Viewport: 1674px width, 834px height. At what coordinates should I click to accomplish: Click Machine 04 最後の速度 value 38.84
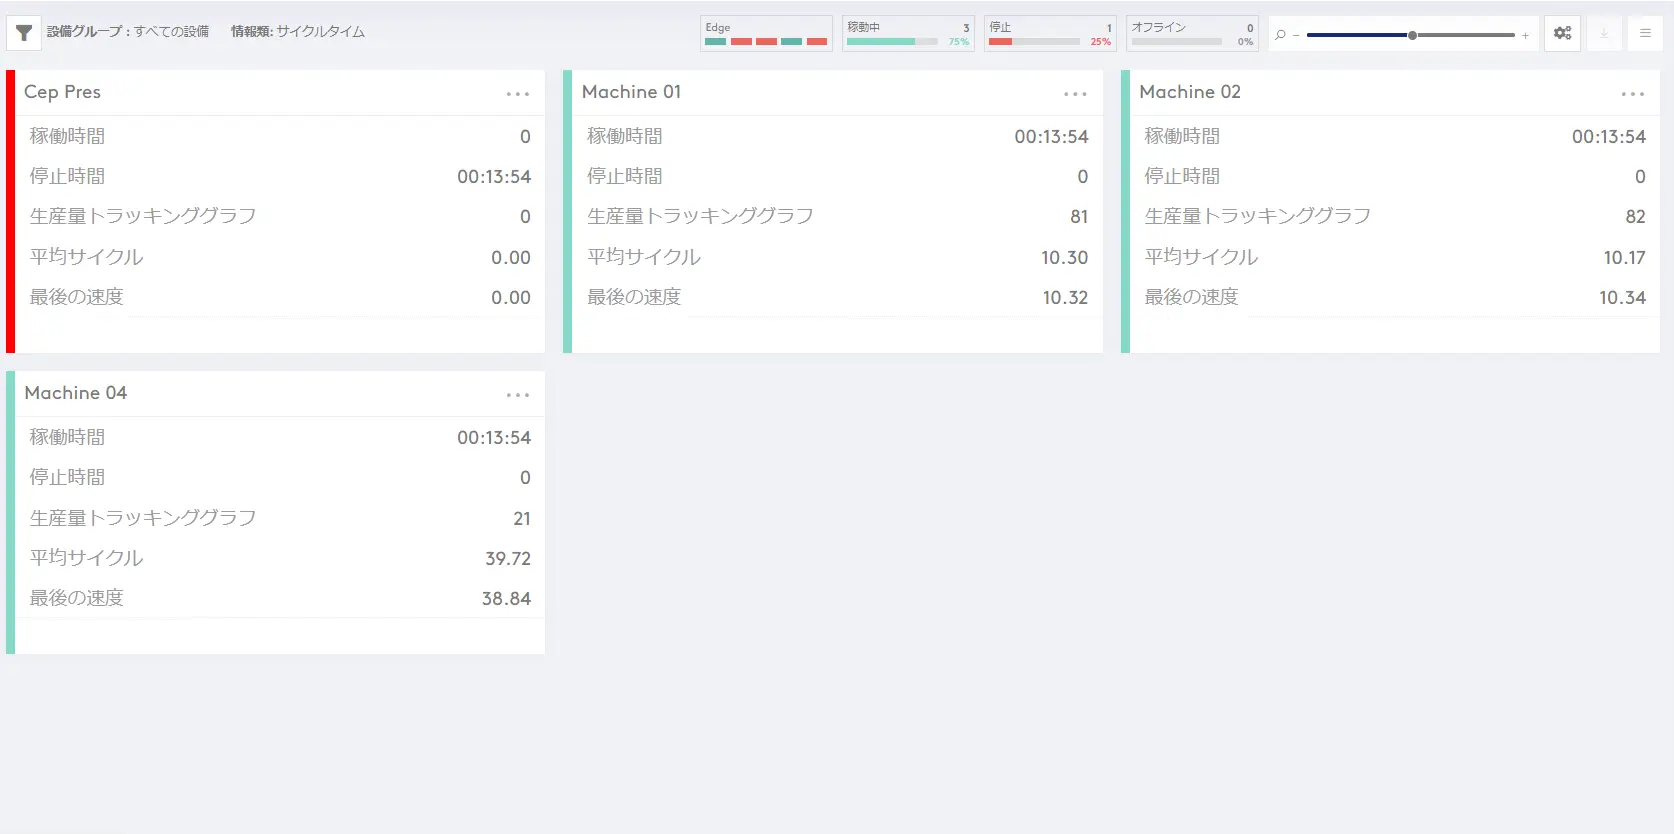(506, 599)
